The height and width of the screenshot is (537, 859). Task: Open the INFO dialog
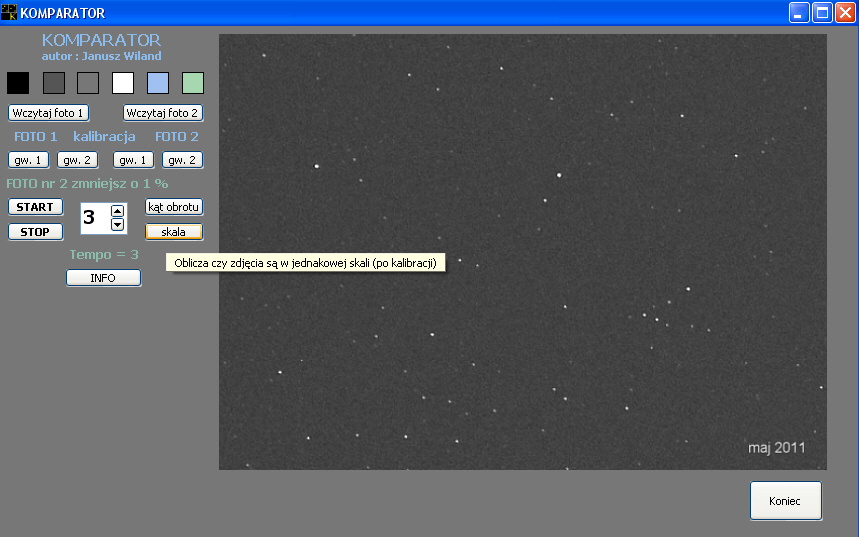[104, 278]
